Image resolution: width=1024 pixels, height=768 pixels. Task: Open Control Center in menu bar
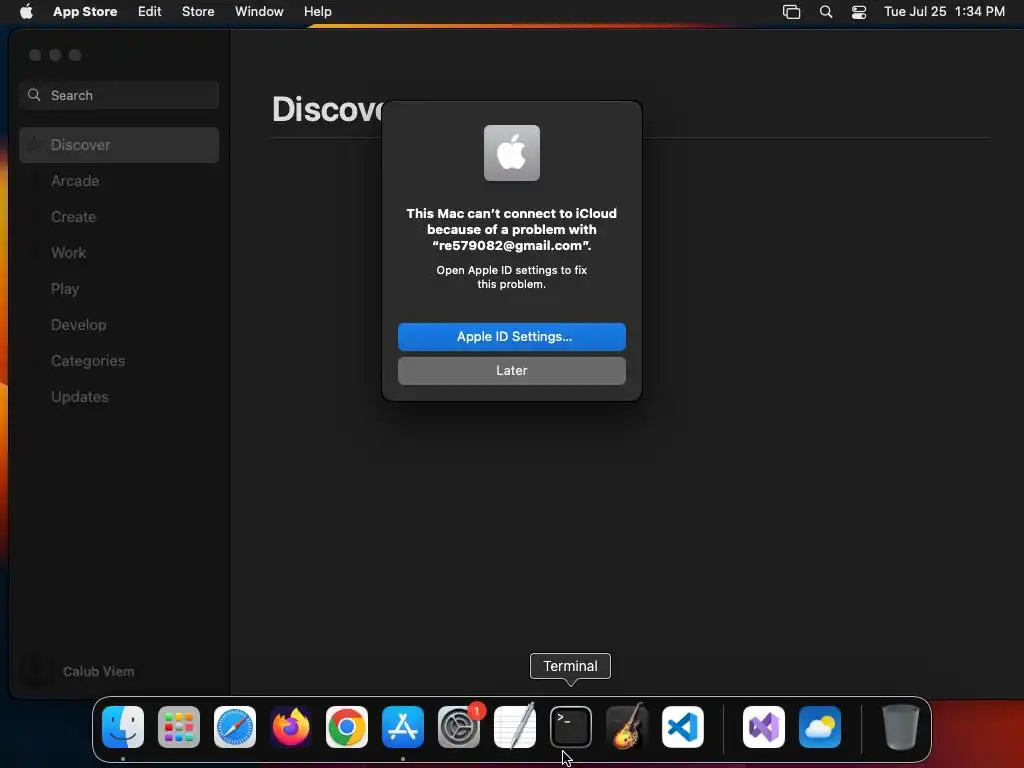point(859,12)
